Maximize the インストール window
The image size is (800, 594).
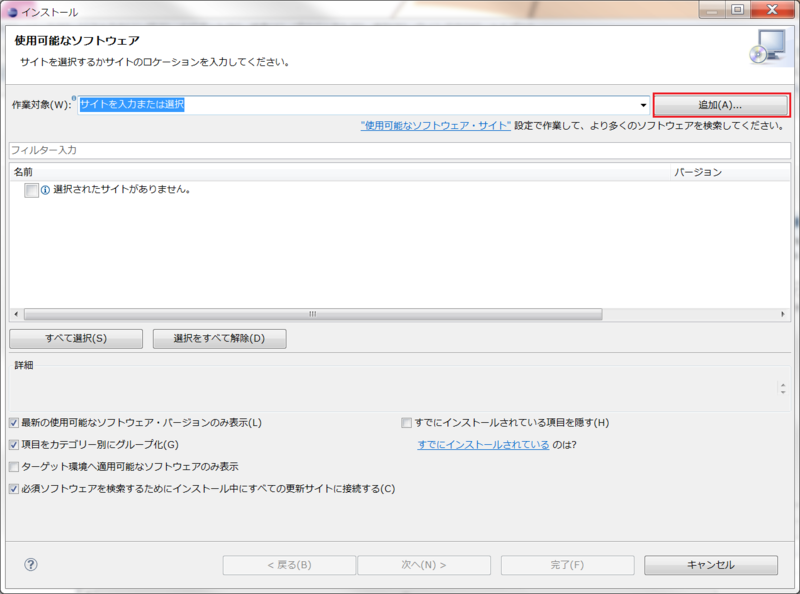(737, 9)
